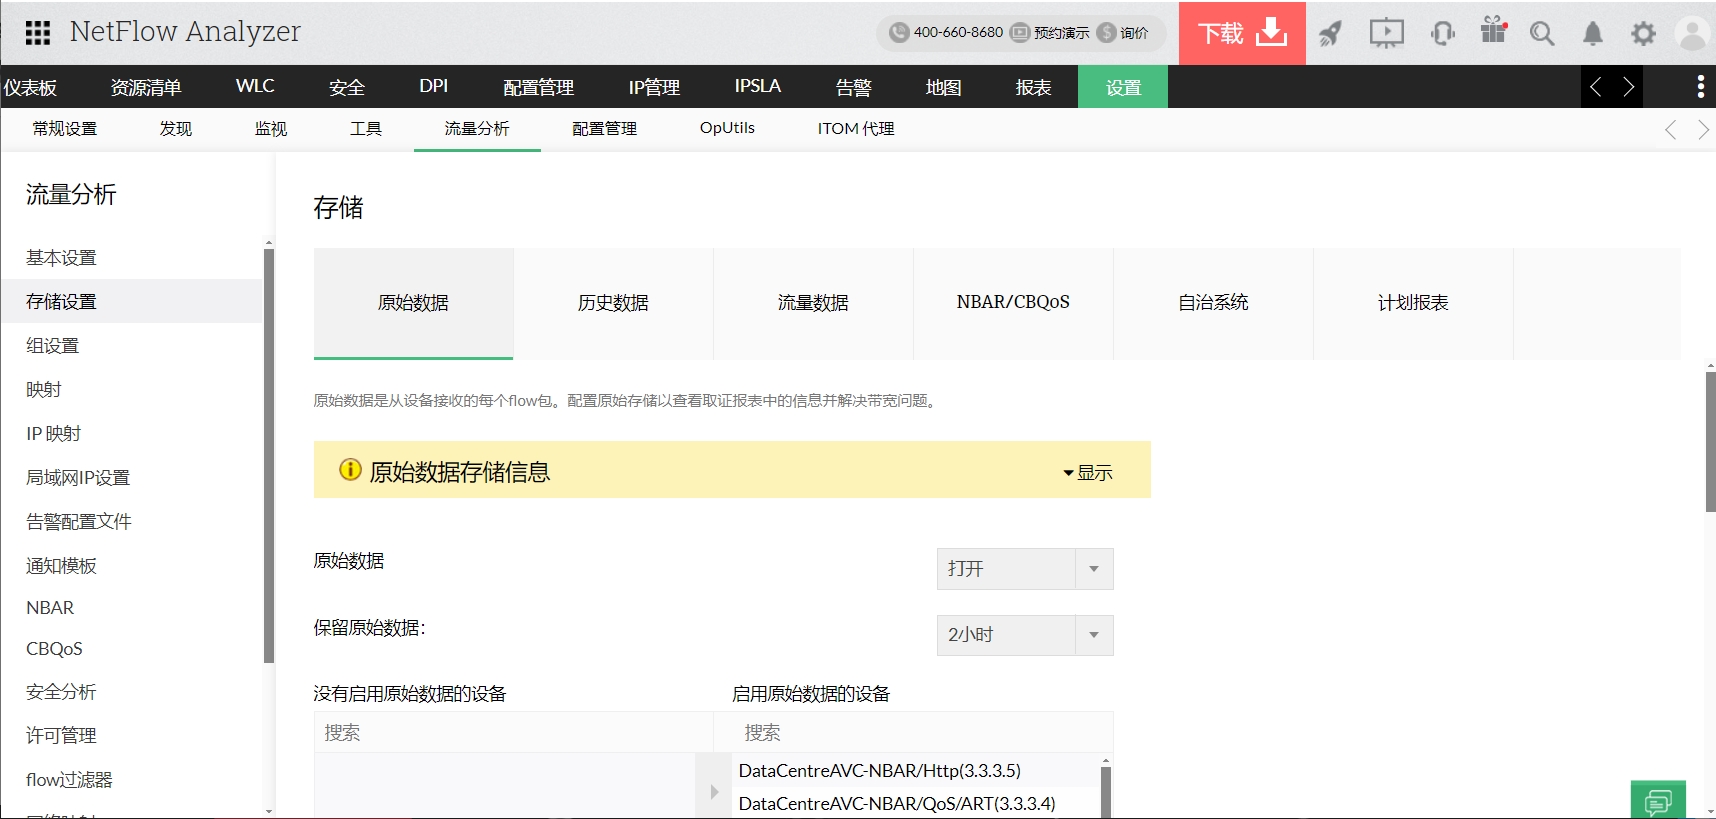1716x819 pixels.
Task: Click the presentation screen icon
Action: click(1386, 34)
